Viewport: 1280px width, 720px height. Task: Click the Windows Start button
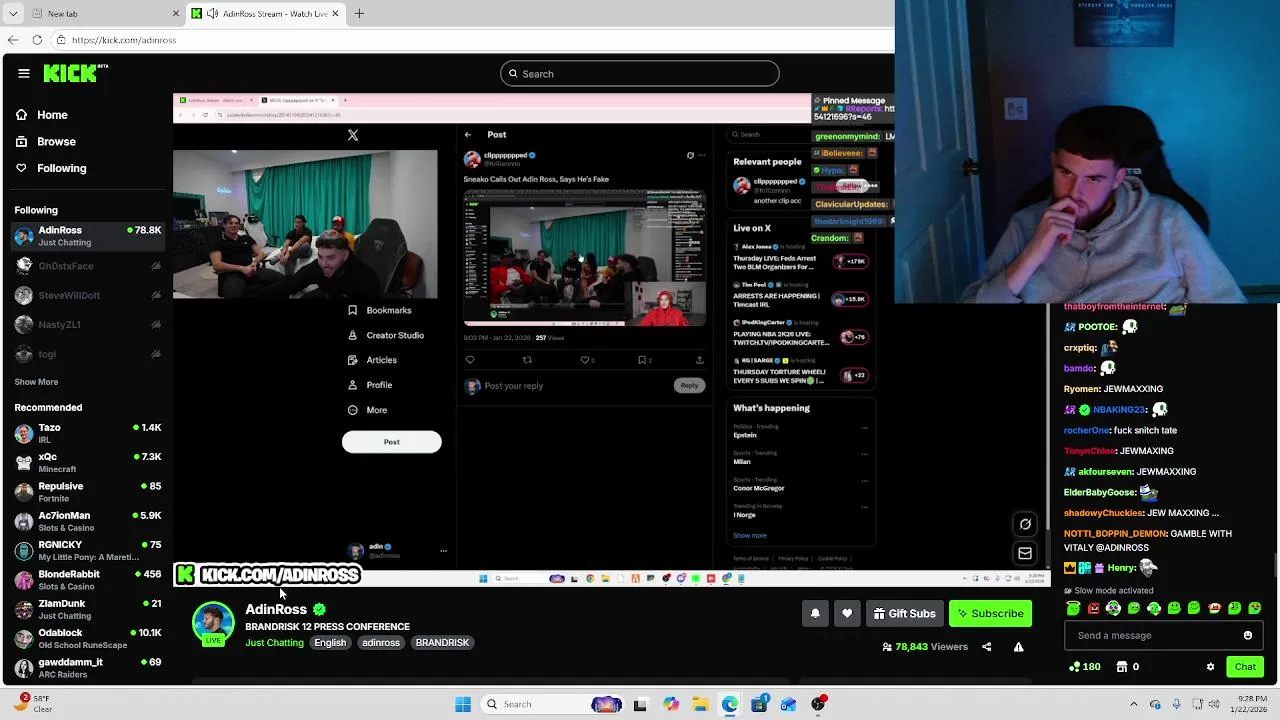pyautogui.click(x=463, y=704)
